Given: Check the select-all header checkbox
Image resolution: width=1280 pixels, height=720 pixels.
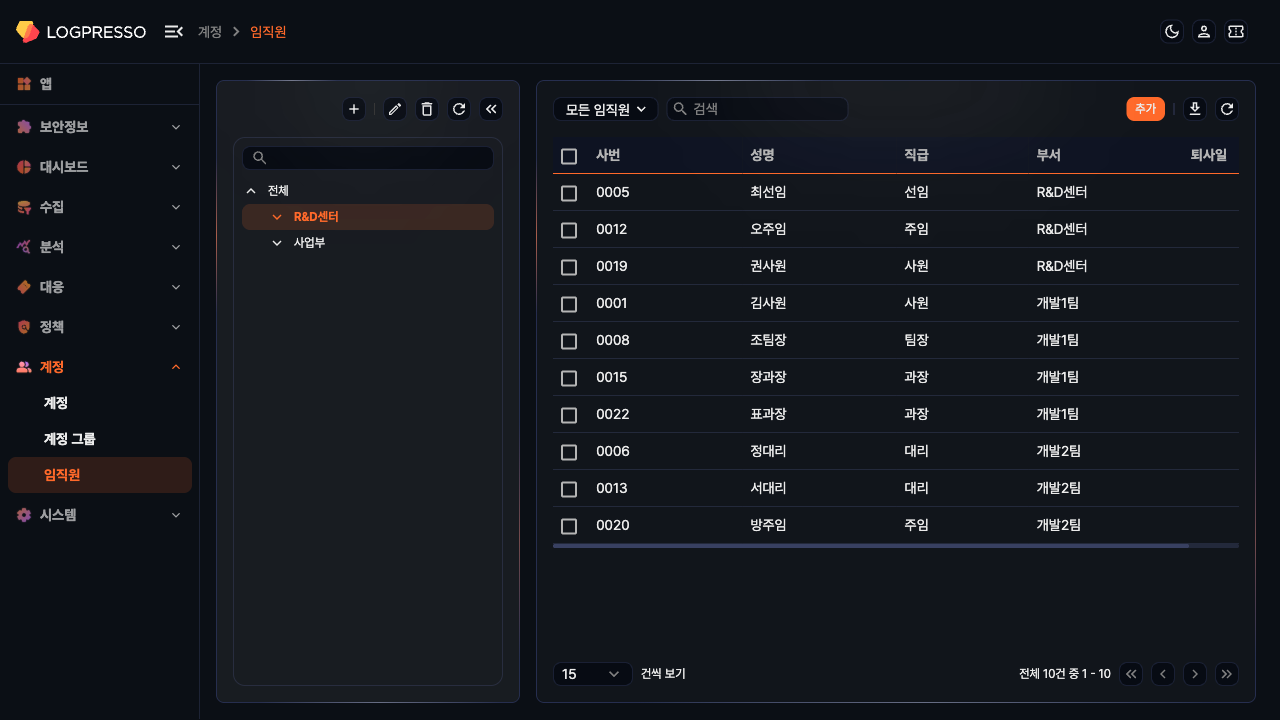Looking at the screenshot, I should click(569, 156).
